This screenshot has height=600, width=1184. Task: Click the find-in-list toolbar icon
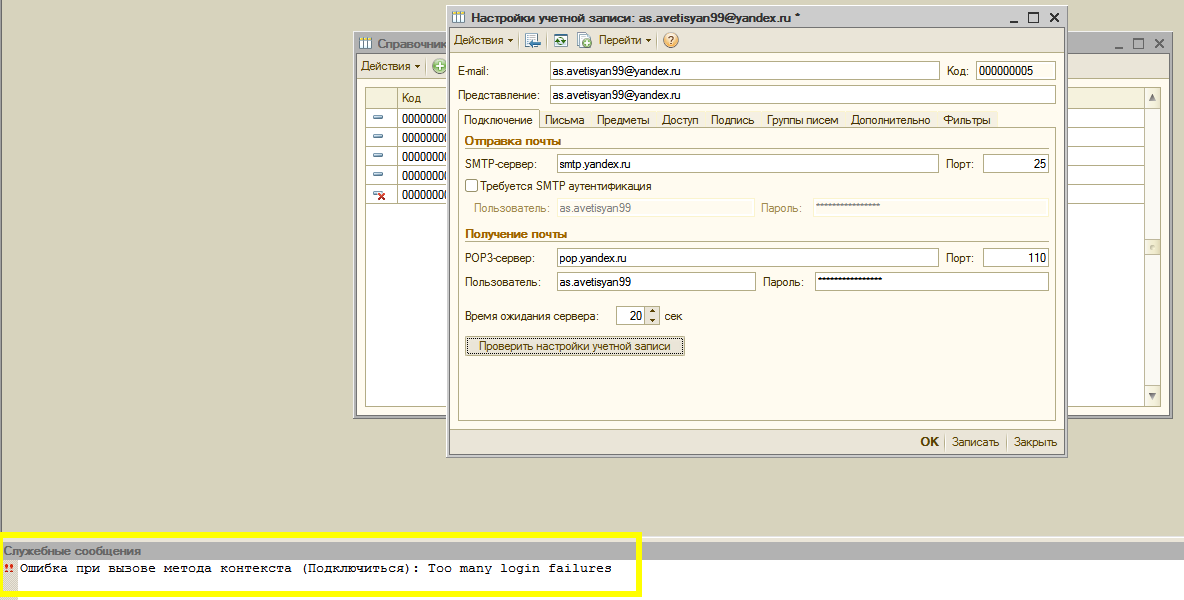533,41
